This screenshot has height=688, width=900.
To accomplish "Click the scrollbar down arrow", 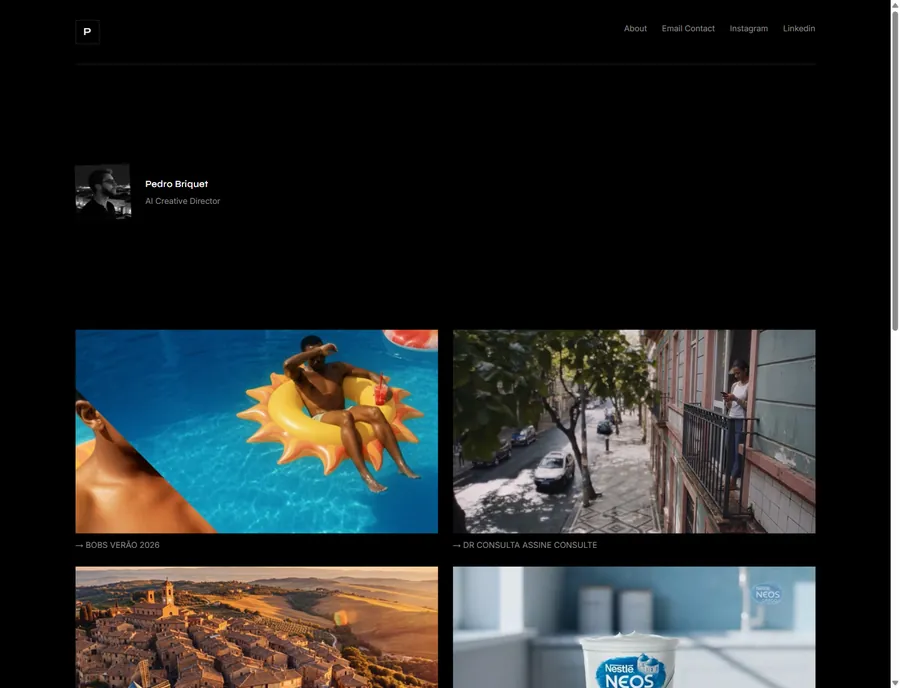I will pos(895,683).
